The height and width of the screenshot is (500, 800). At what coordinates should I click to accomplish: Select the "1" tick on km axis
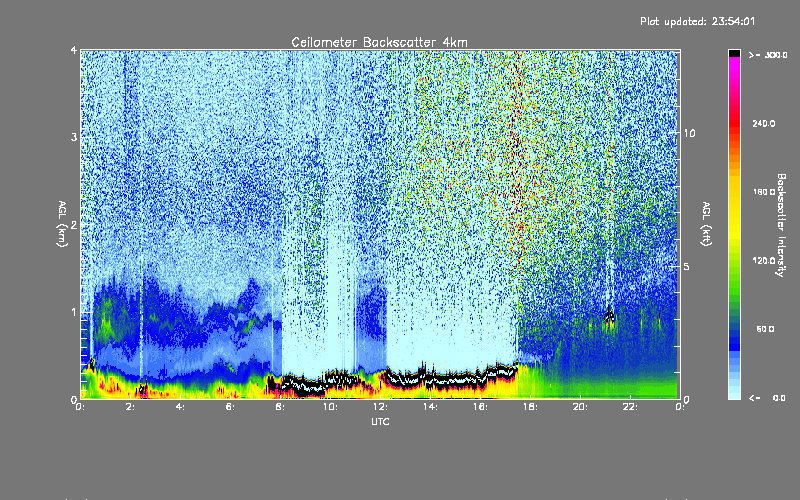[x=74, y=312]
